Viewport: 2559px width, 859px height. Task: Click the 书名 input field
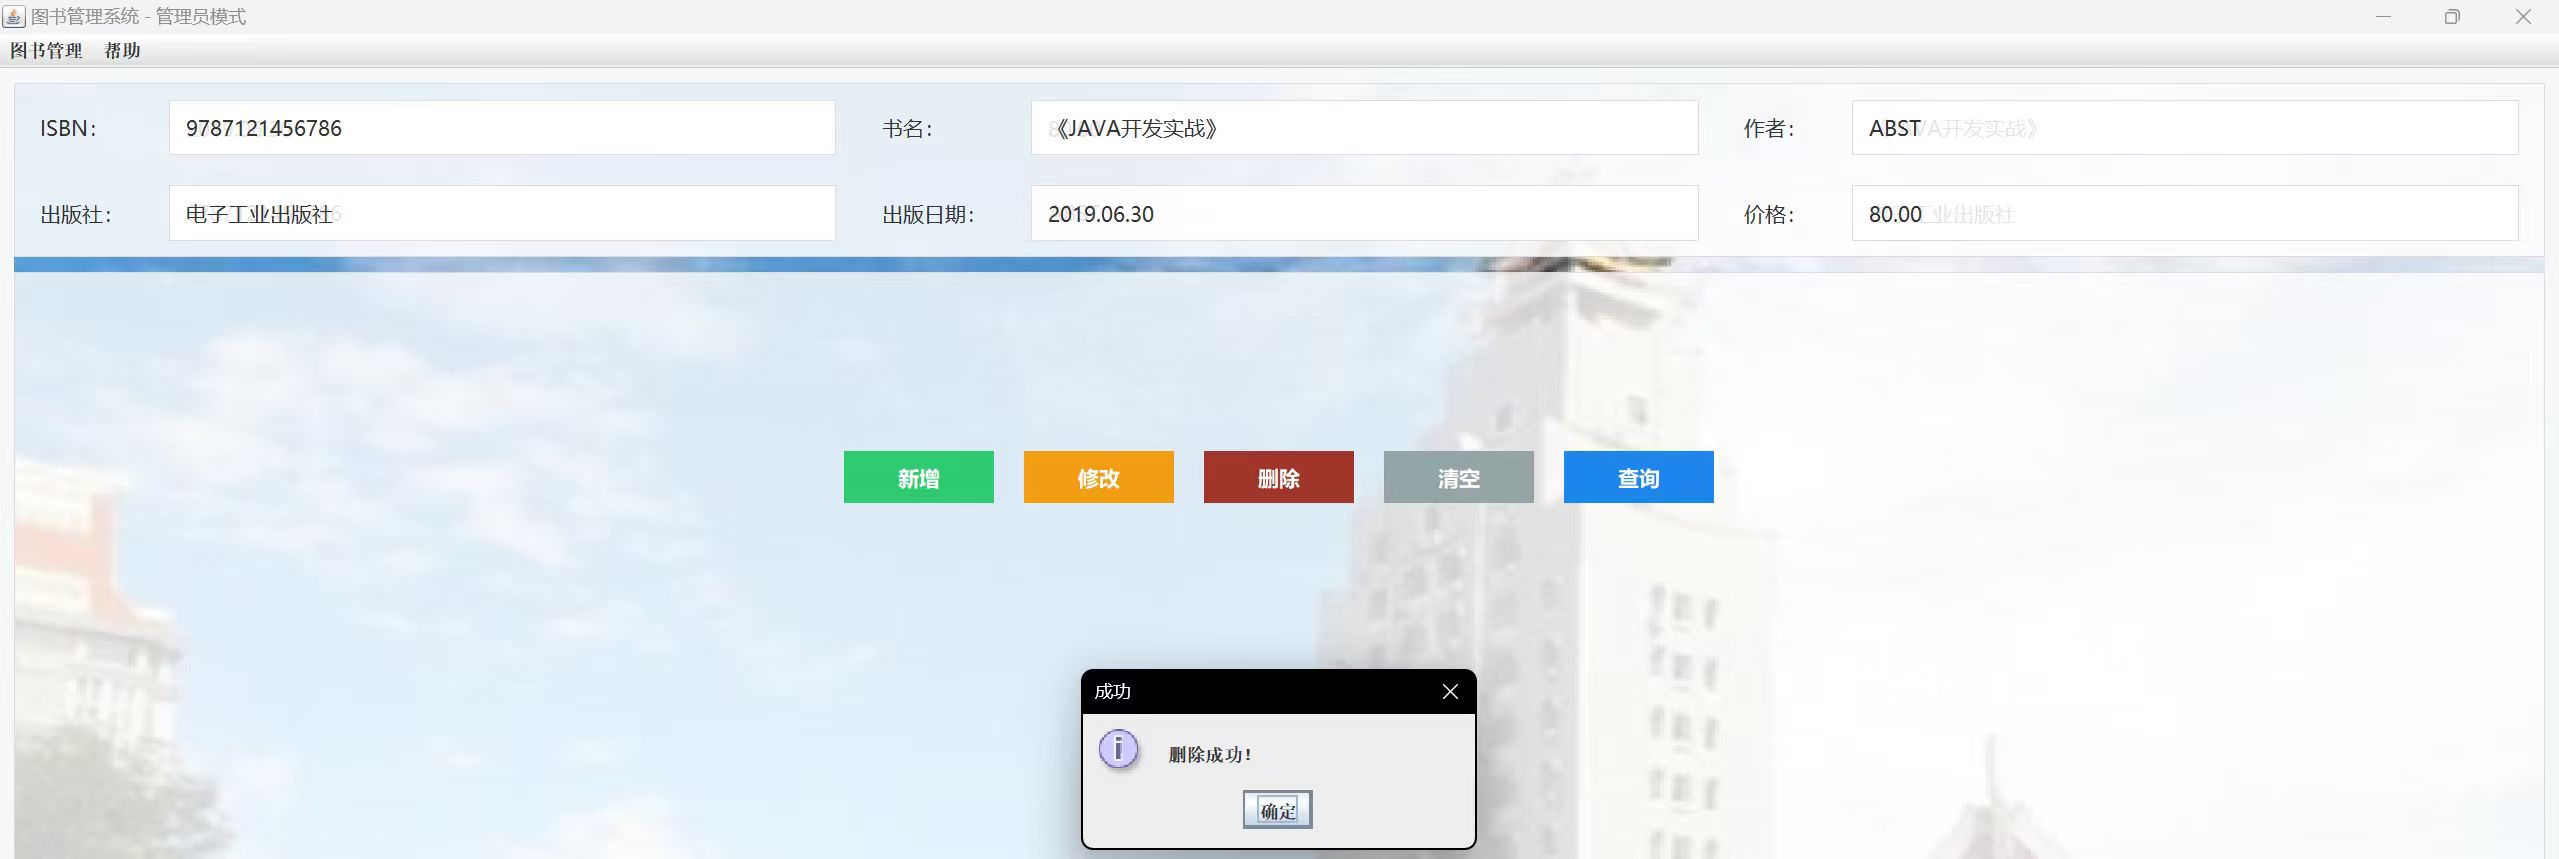click(x=1364, y=128)
